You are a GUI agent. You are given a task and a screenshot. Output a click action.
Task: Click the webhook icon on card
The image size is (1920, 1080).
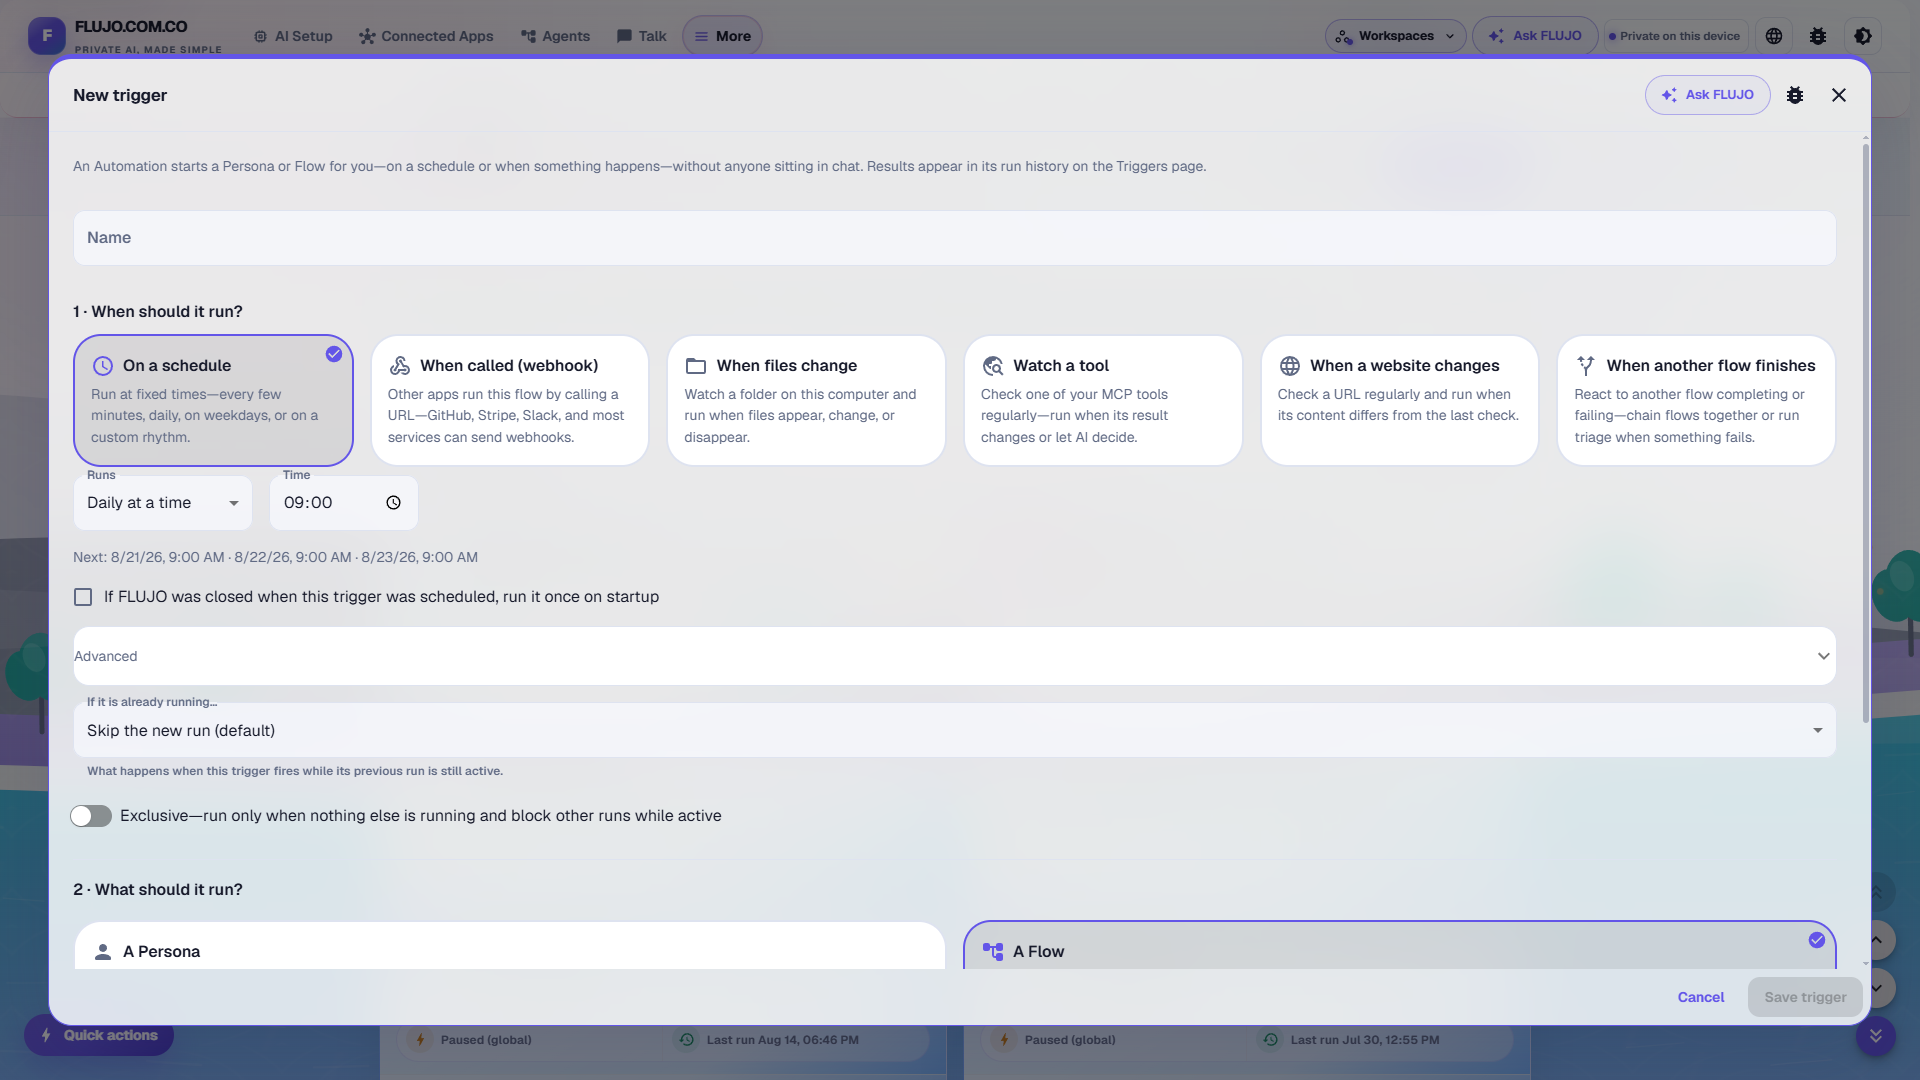pyautogui.click(x=400, y=366)
